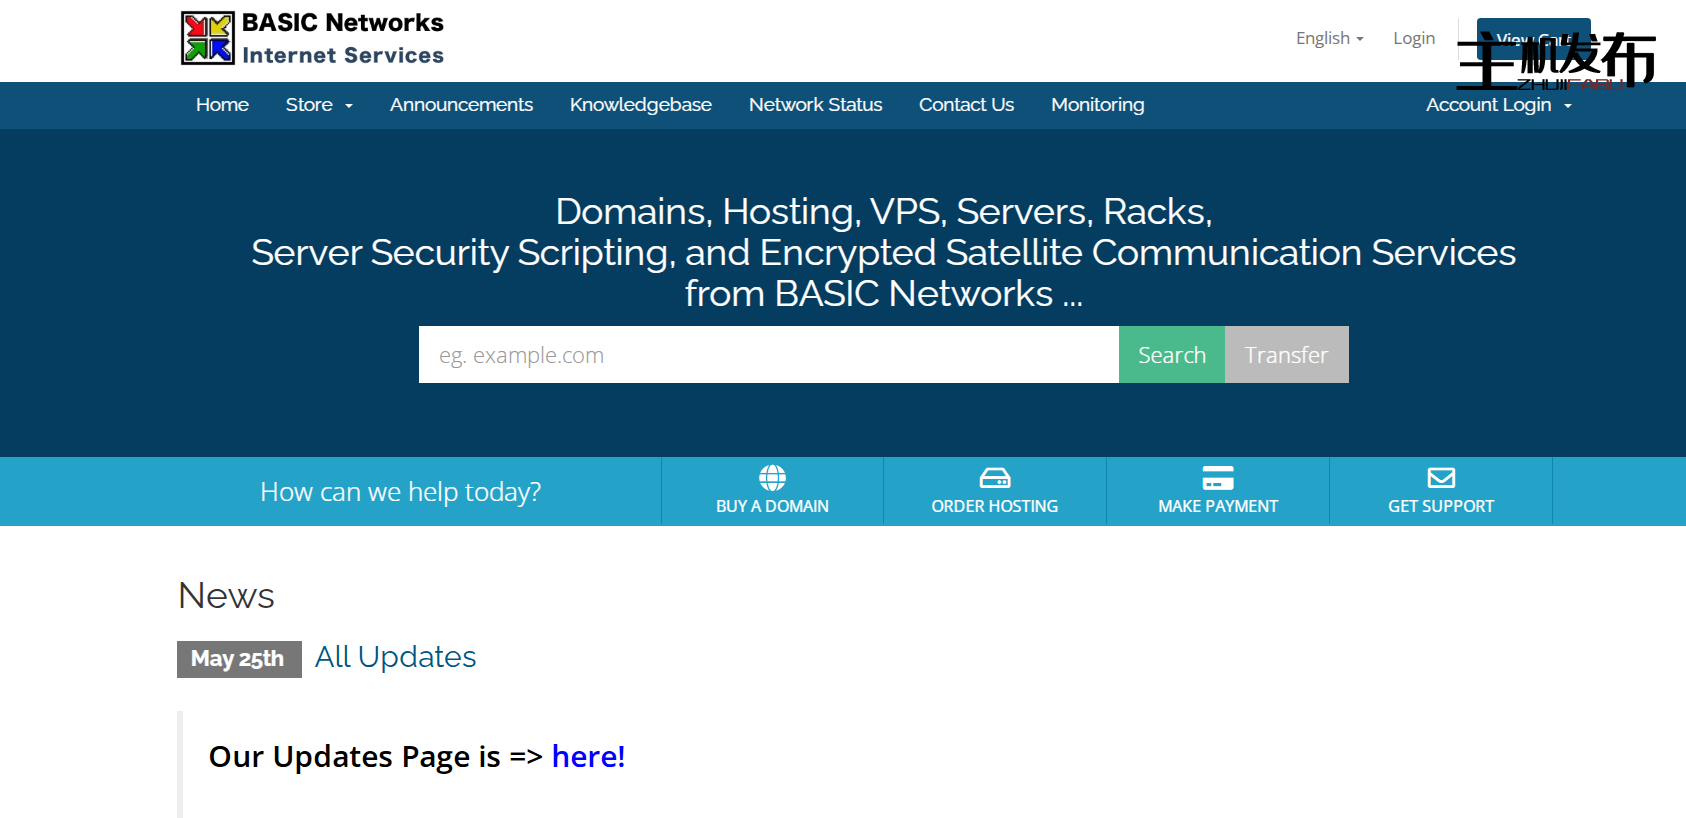Click the envelope icon for Get Support
The width and height of the screenshot is (1686, 818).
tap(1441, 478)
